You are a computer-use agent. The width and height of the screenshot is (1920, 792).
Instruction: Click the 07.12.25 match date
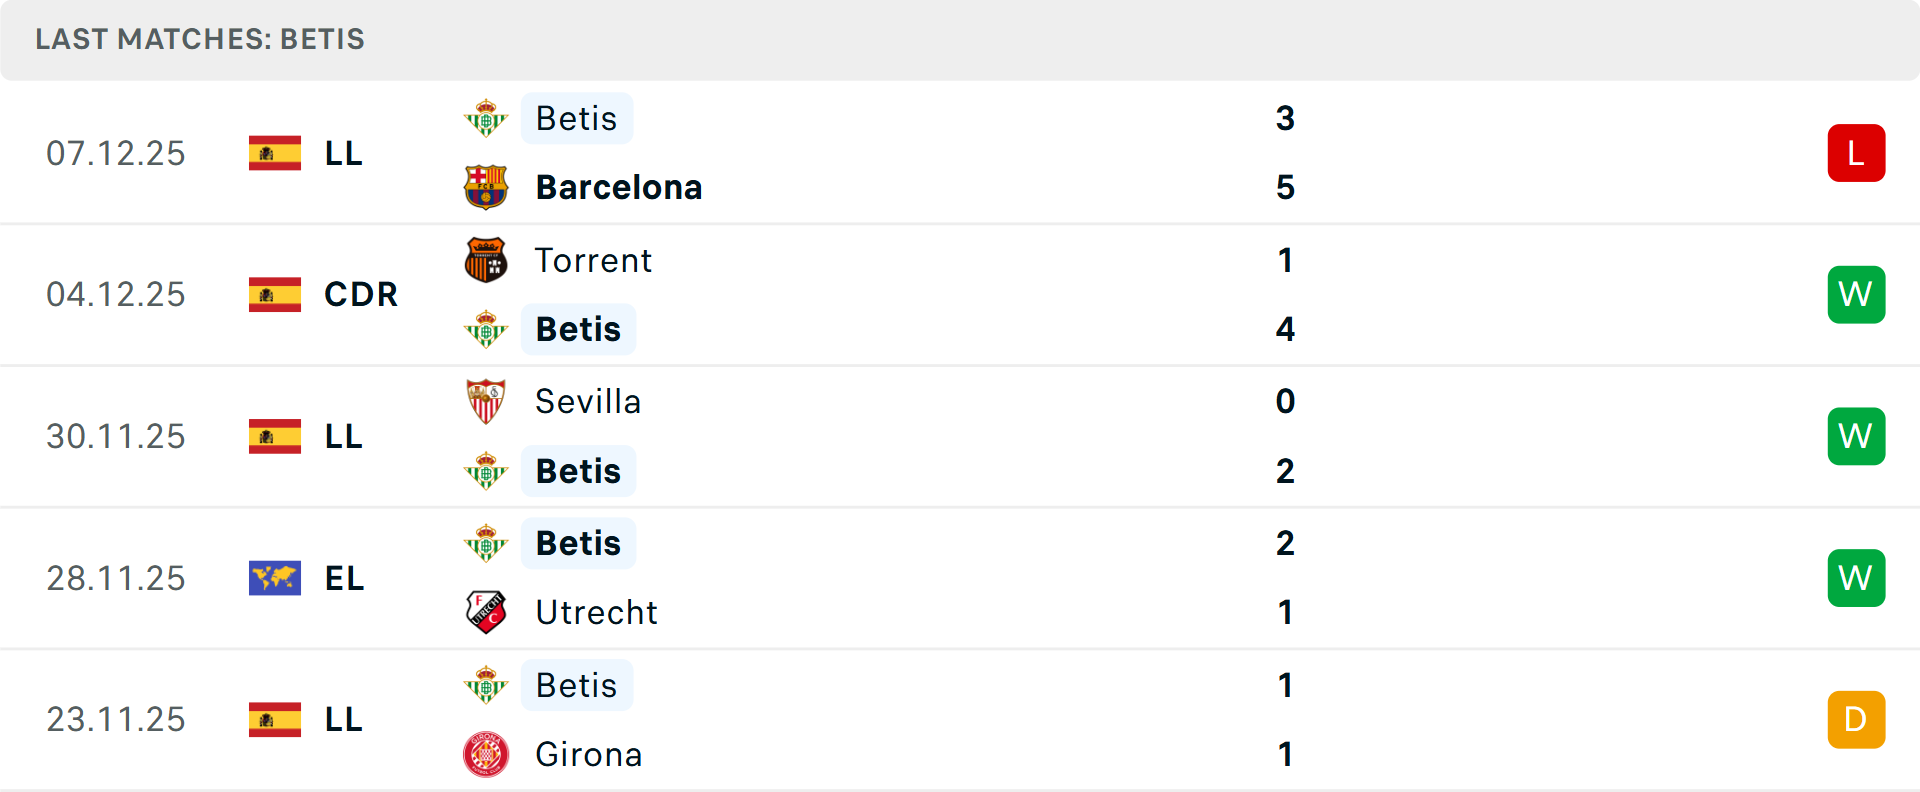pyautogui.click(x=116, y=153)
